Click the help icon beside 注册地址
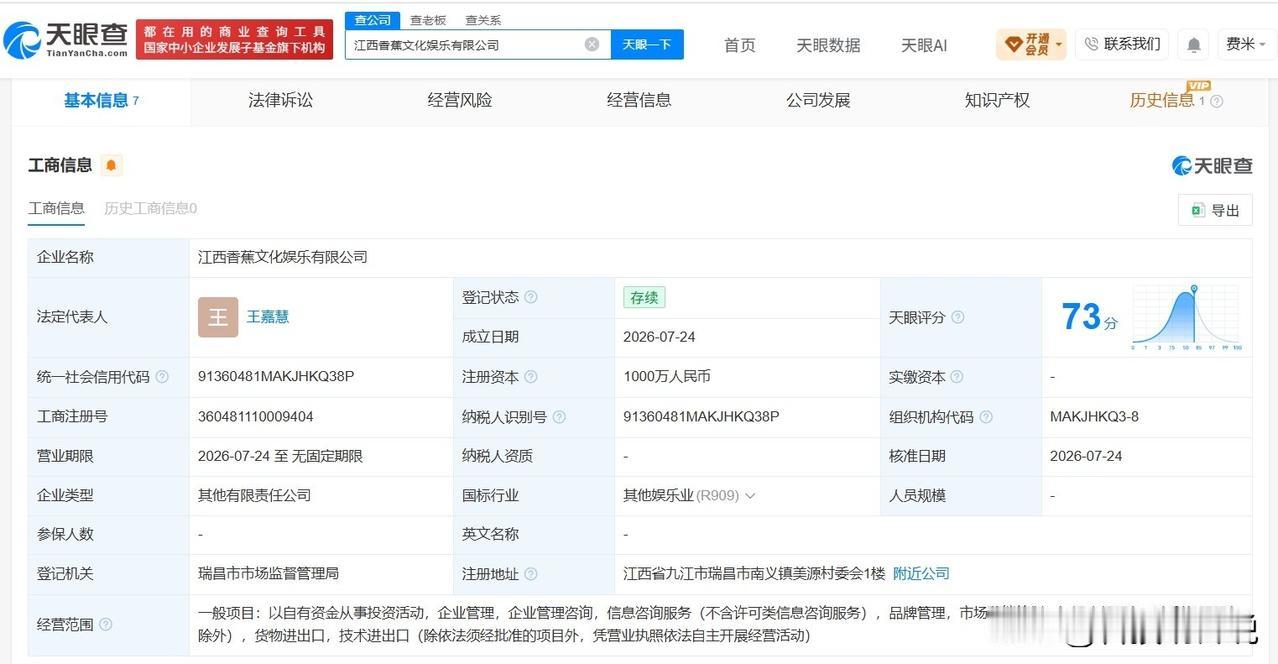This screenshot has width=1278, height=664. 531,574
